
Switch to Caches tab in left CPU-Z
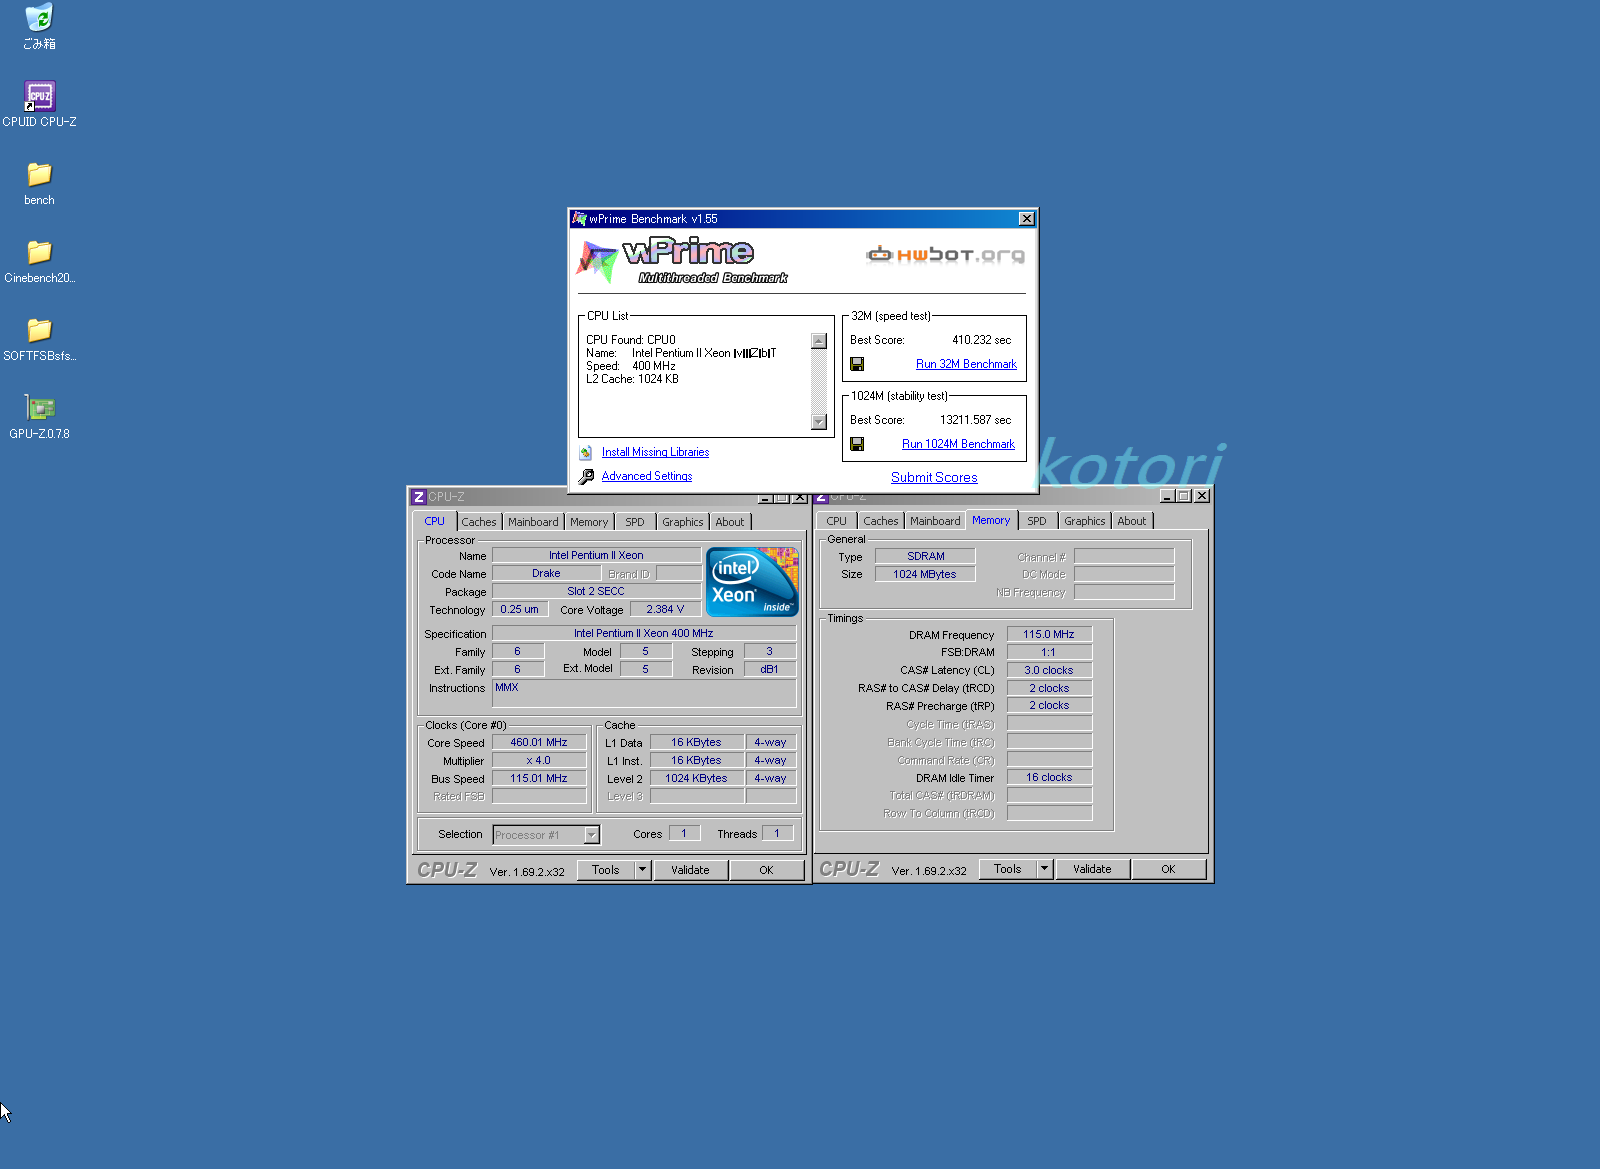coord(479,522)
